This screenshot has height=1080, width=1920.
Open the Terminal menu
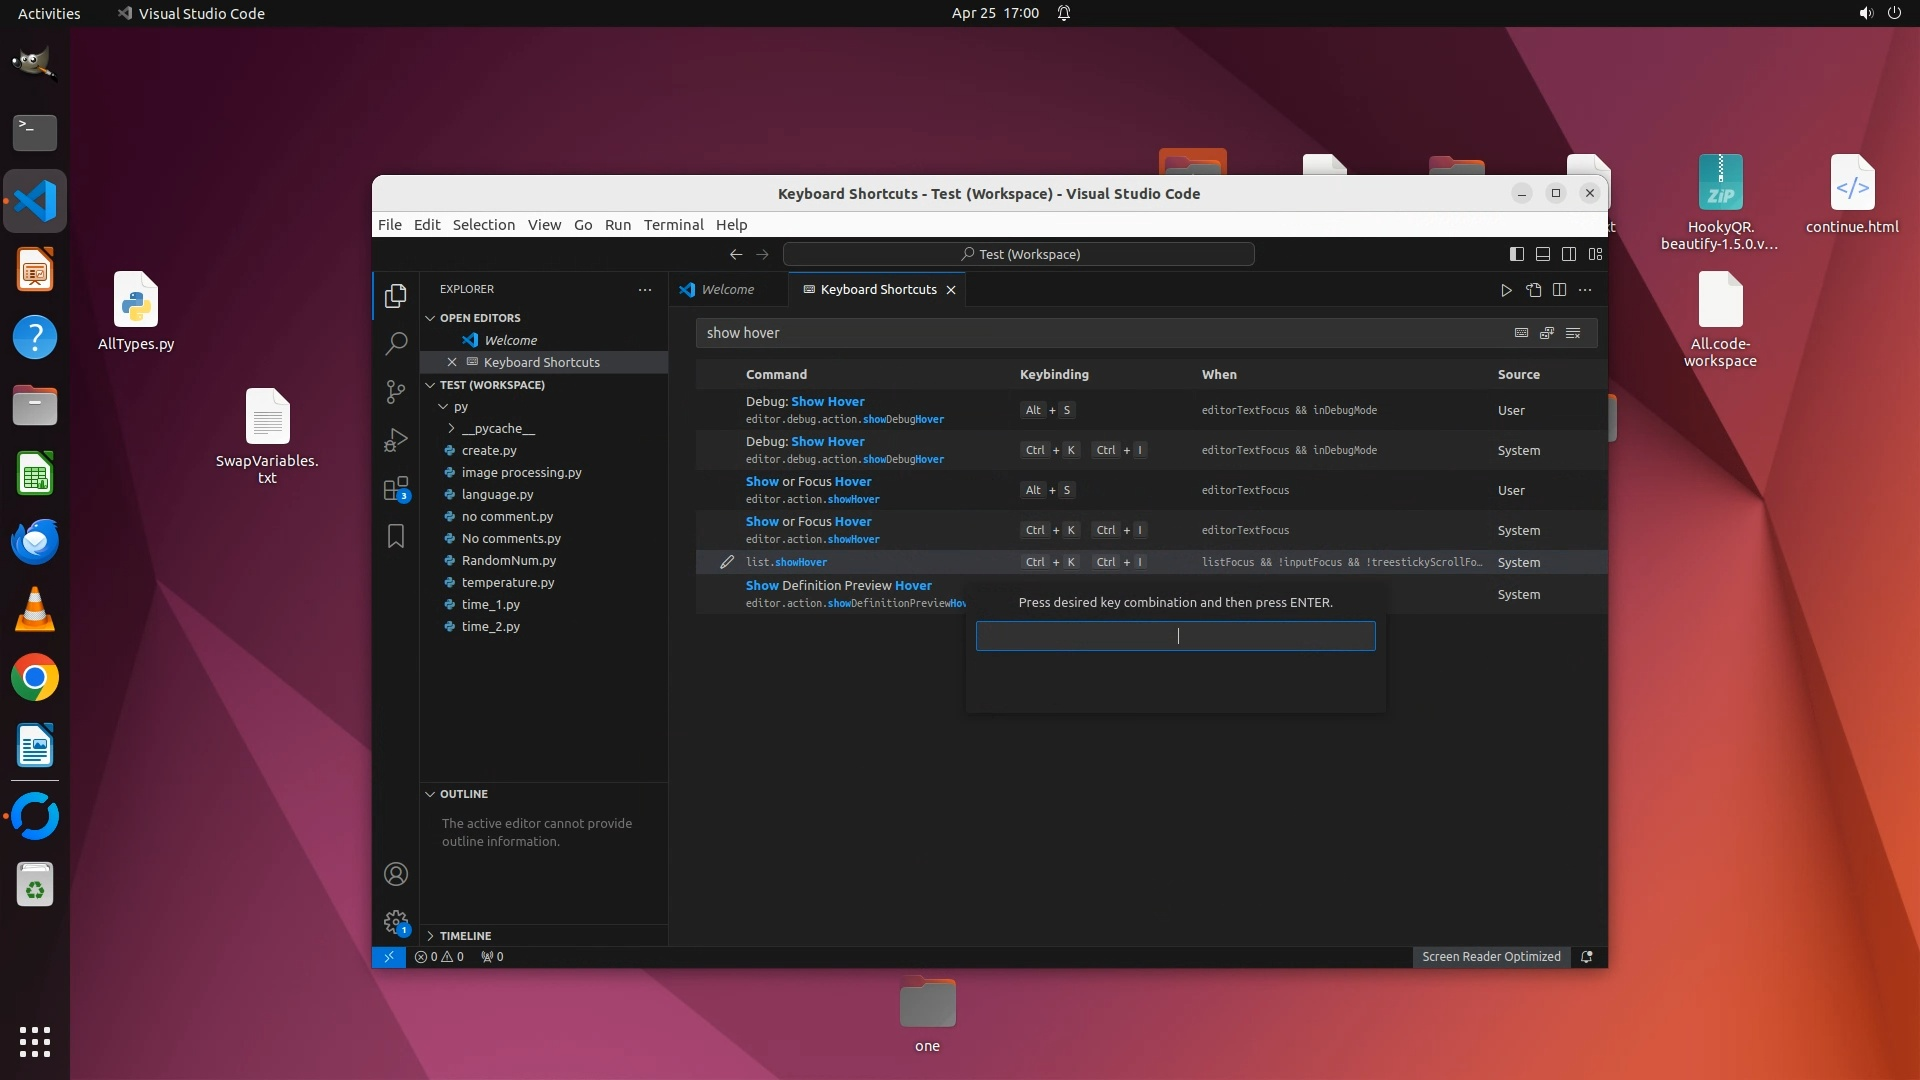[x=673, y=225]
